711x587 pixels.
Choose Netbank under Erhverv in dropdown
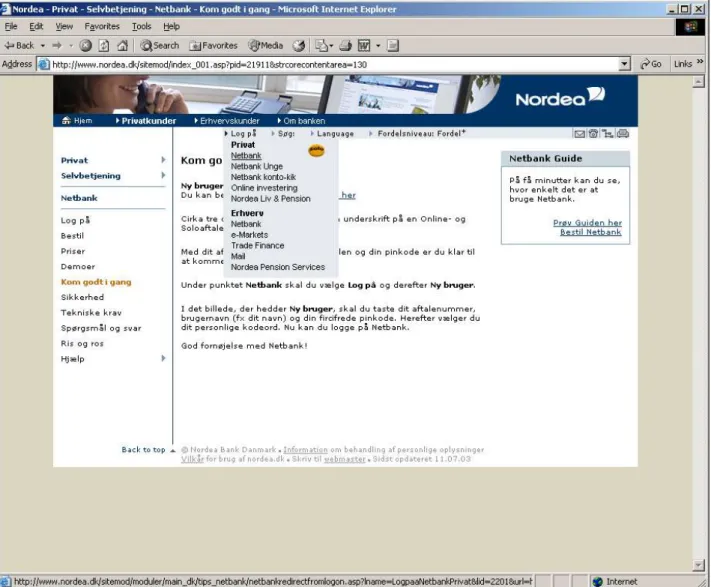246,224
